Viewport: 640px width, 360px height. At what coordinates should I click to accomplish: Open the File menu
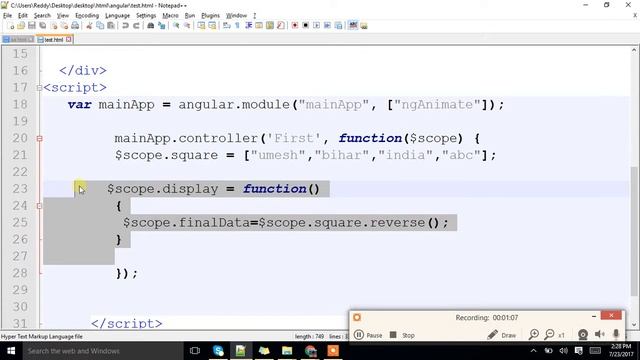[x=7, y=16]
